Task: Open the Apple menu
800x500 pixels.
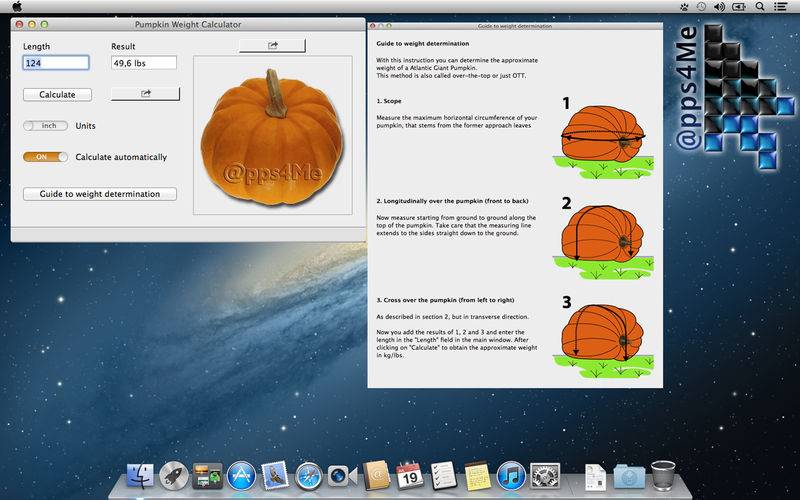Action: [x=17, y=6]
